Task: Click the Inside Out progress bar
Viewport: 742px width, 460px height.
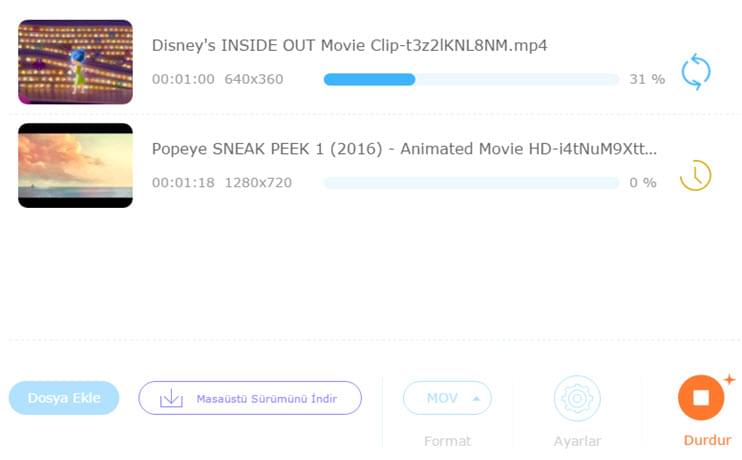Action: (471, 79)
